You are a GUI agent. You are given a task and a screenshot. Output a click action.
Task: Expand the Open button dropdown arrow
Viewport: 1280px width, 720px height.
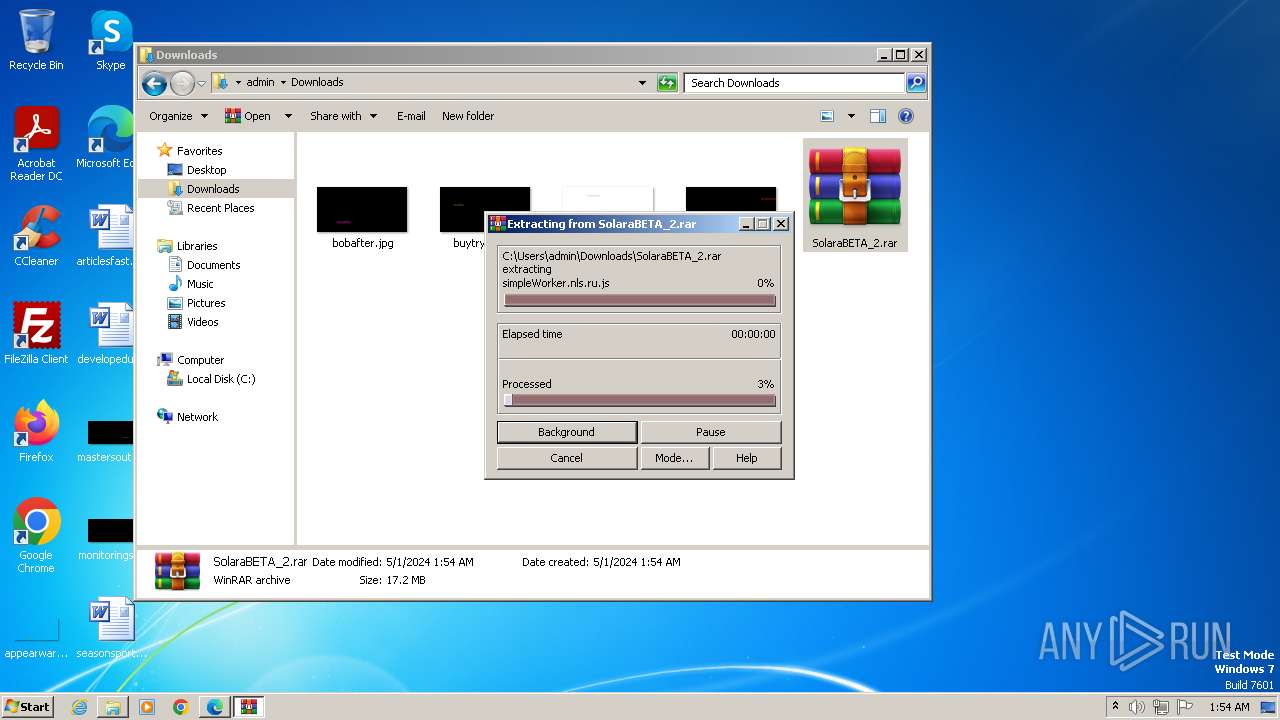[288, 116]
